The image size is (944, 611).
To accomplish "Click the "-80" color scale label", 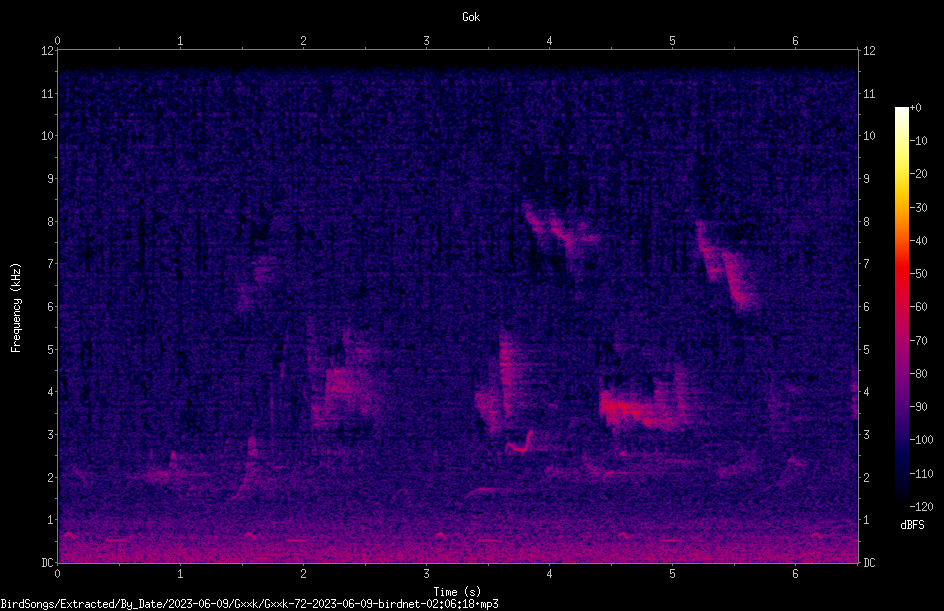I will [x=919, y=374].
